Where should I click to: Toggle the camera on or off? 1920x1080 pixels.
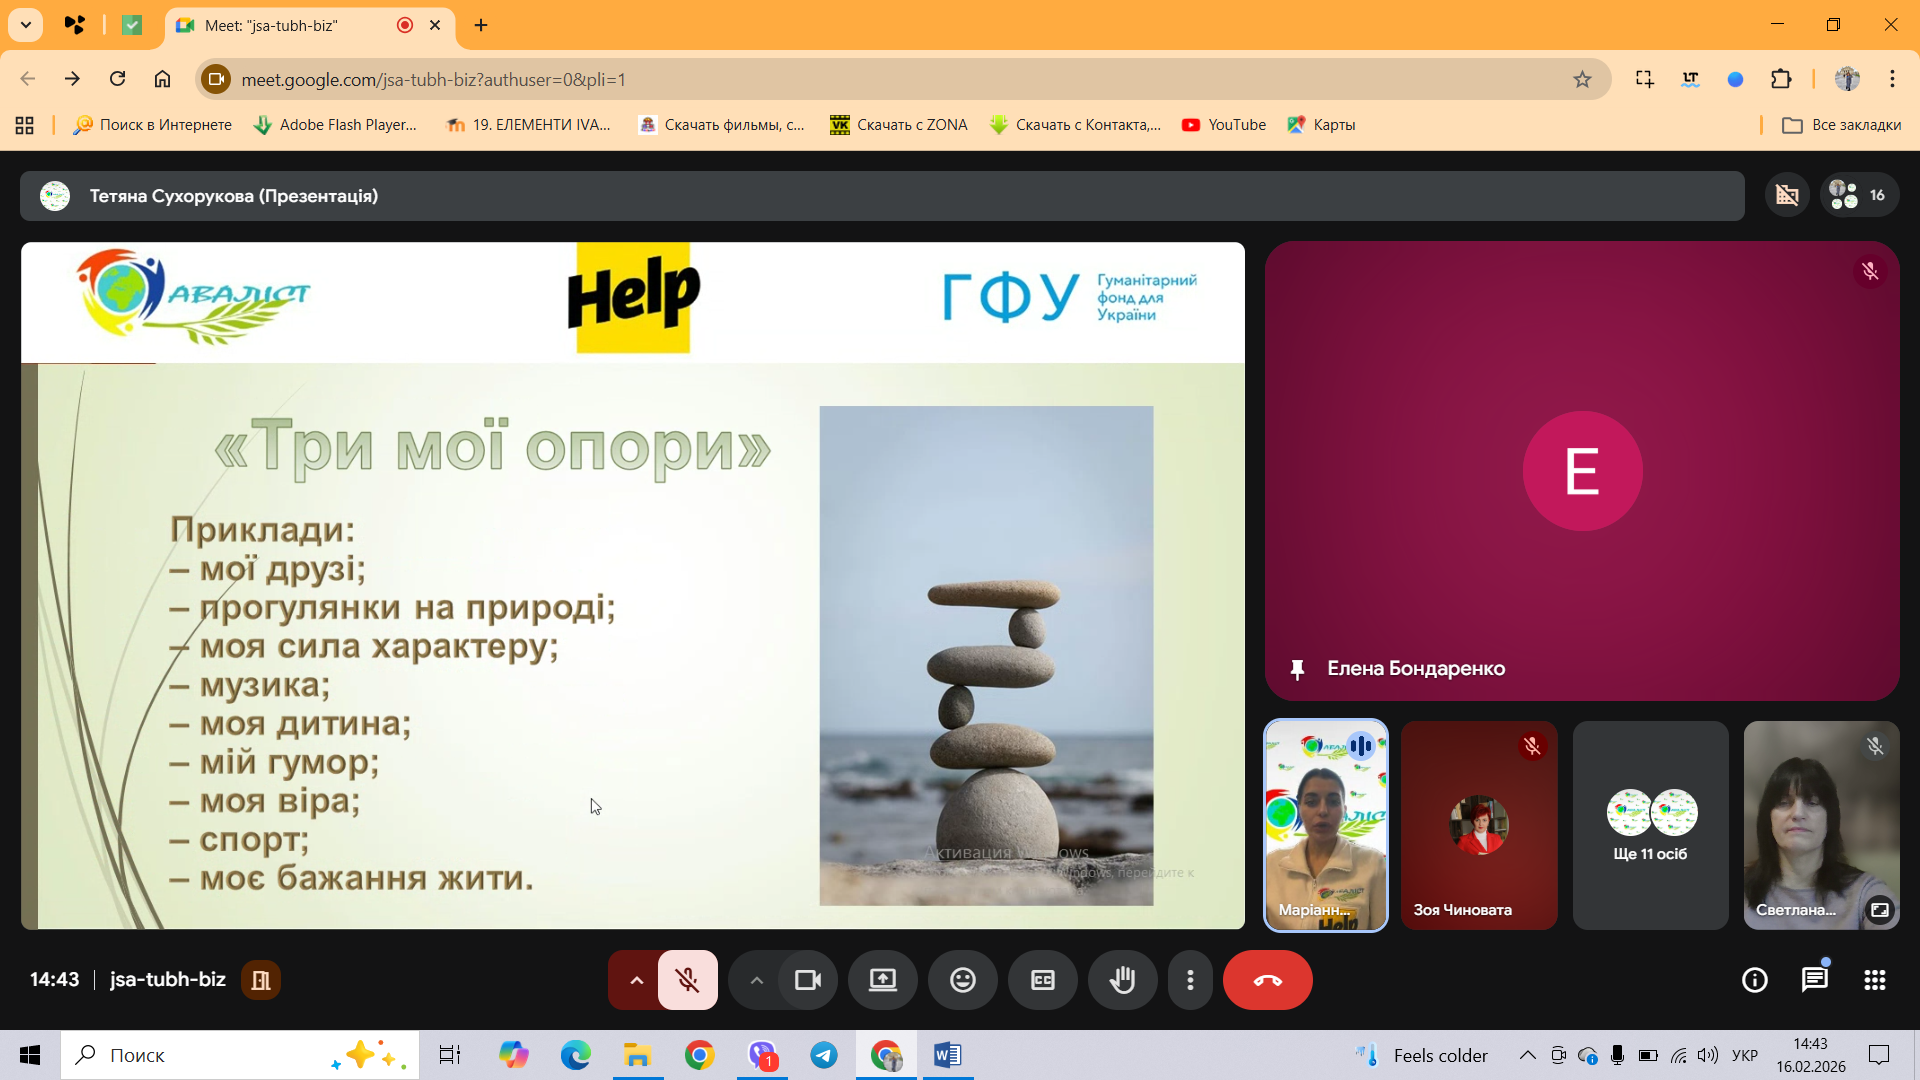807,980
